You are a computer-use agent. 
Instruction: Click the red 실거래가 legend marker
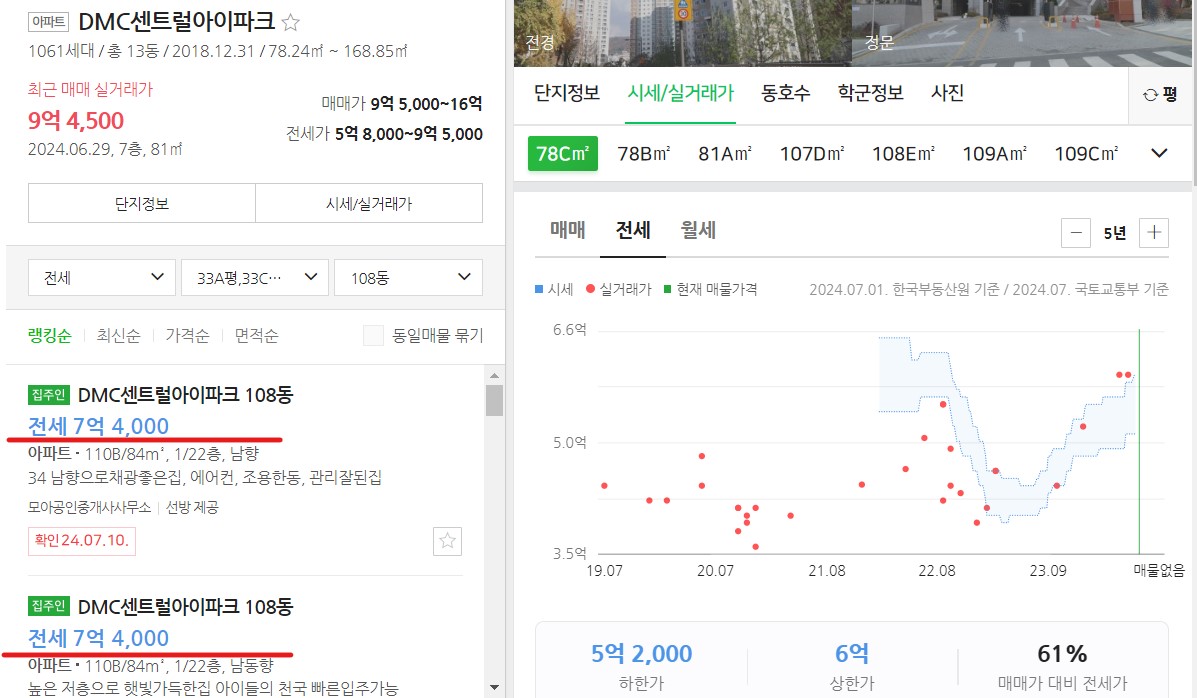[590, 289]
